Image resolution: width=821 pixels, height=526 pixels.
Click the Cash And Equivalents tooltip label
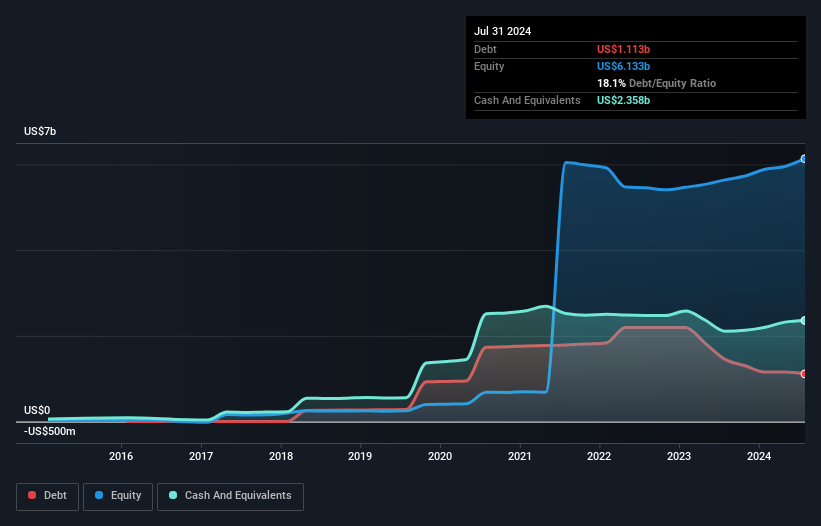tap(527, 100)
